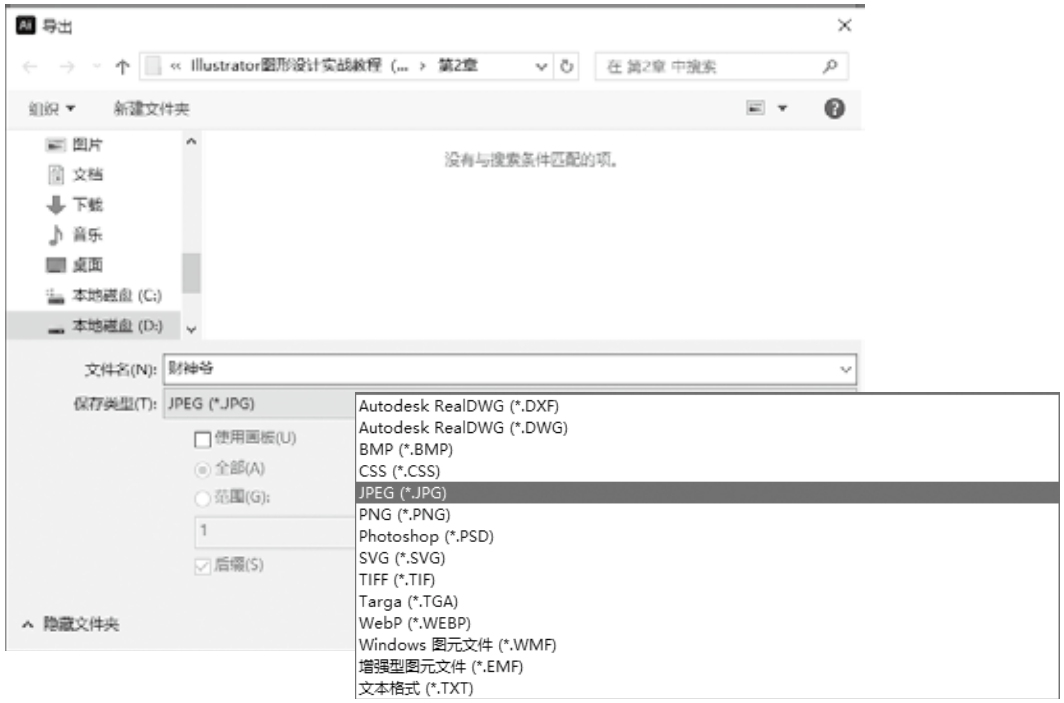
Task: Toggle the 后缀 checkbox
Action: coord(202,566)
